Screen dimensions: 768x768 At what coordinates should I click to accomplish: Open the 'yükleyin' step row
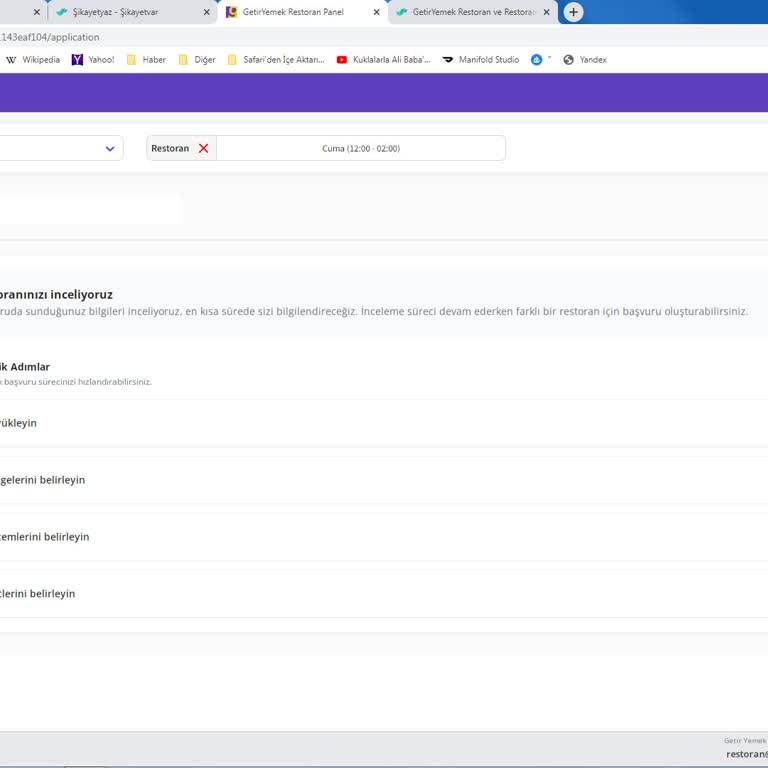pyautogui.click(x=384, y=423)
